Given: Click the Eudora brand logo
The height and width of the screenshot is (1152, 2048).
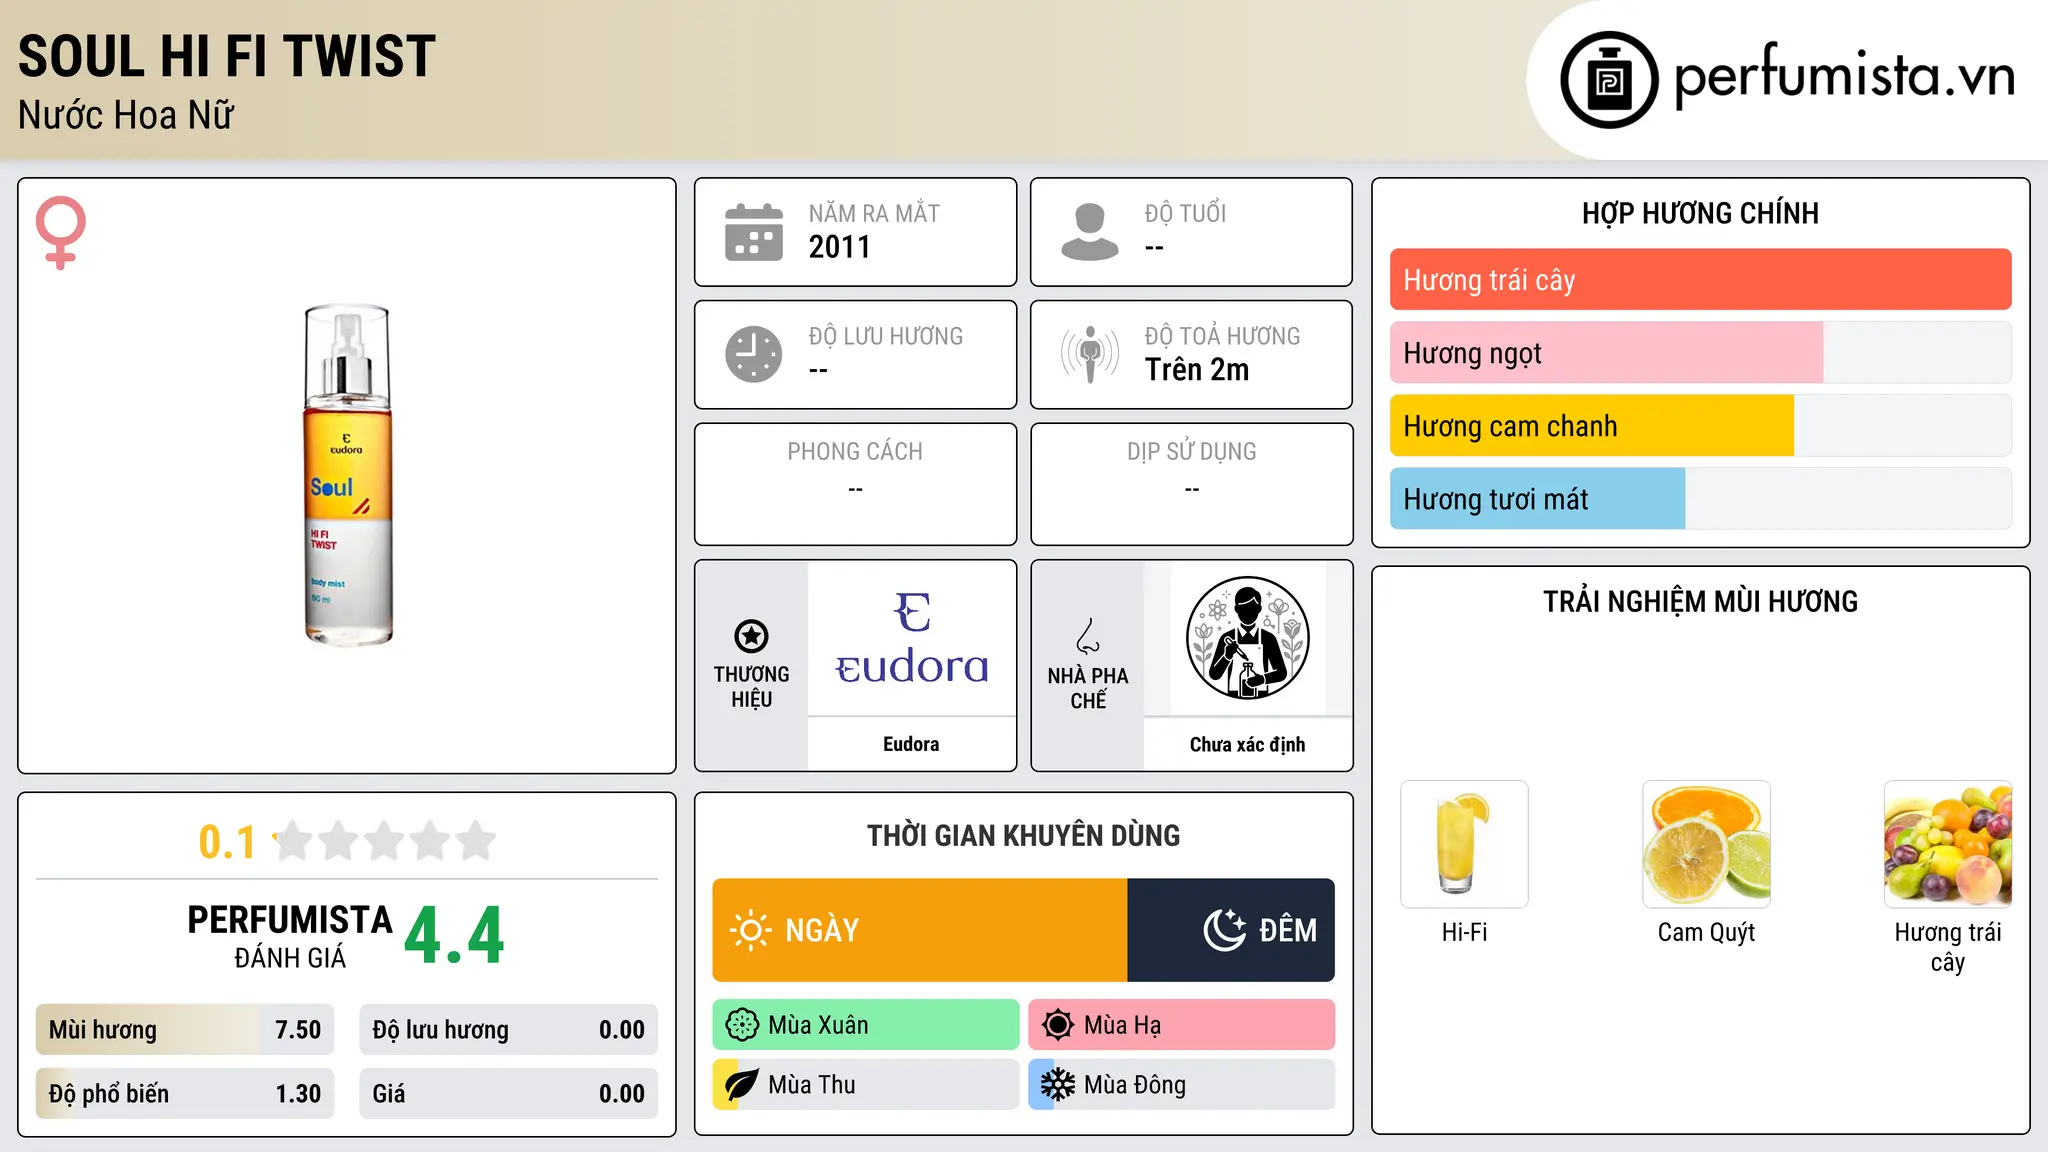Looking at the screenshot, I should click(911, 639).
